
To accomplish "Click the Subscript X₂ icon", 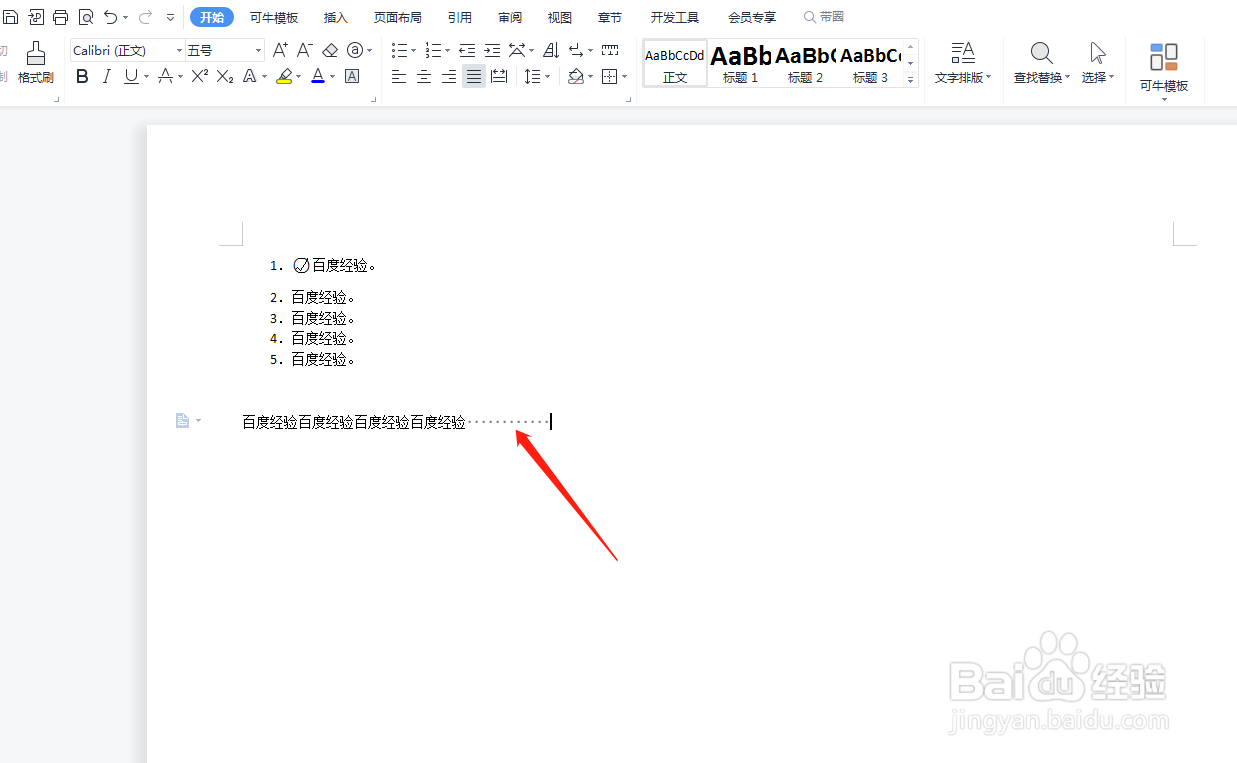I will coord(225,76).
